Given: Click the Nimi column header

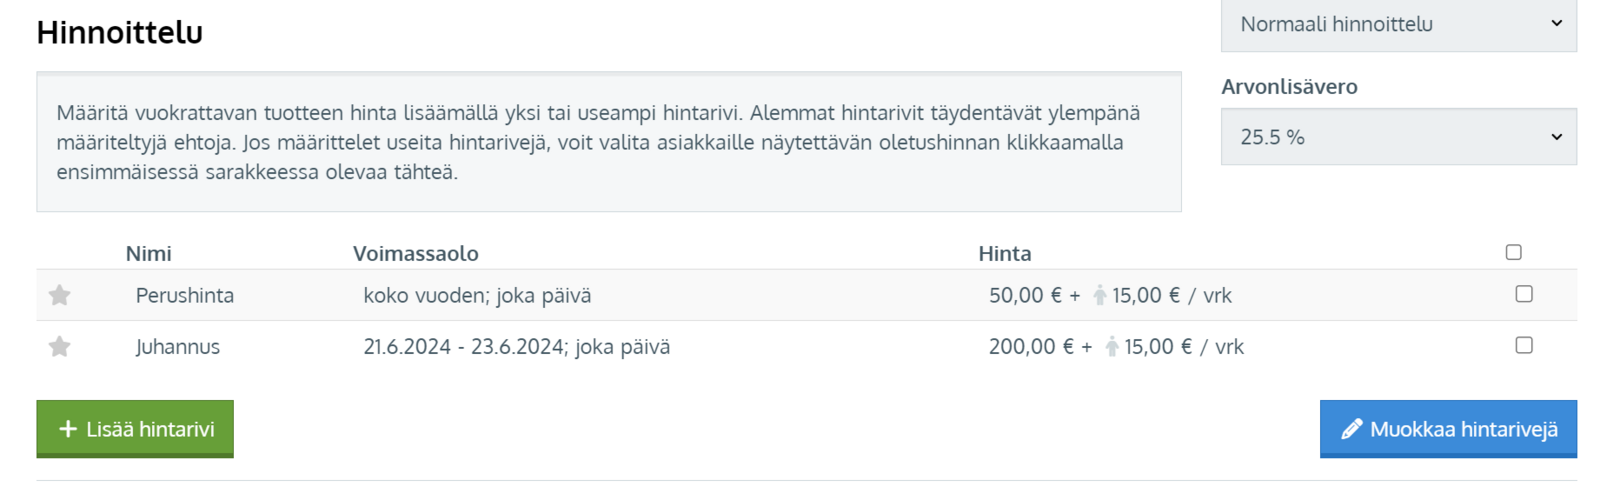Looking at the screenshot, I should [x=149, y=254].
